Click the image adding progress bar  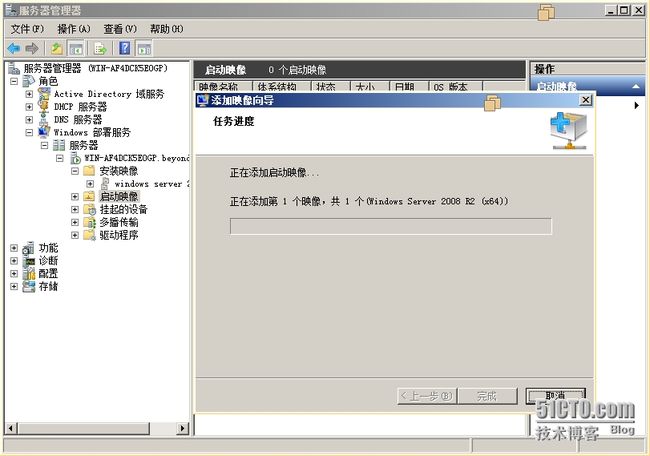(x=391, y=226)
